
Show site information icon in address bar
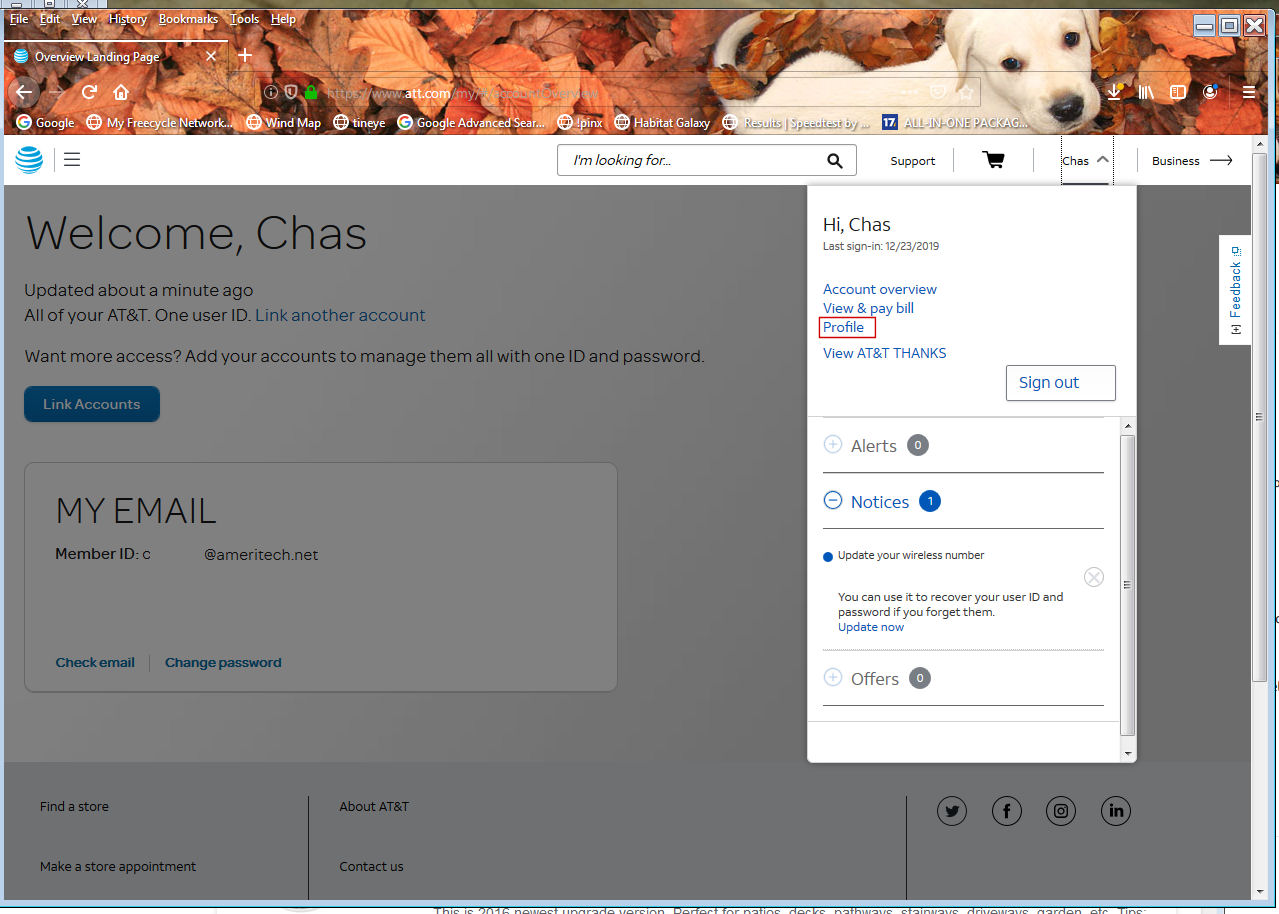pyautogui.click(x=271, y=92)
